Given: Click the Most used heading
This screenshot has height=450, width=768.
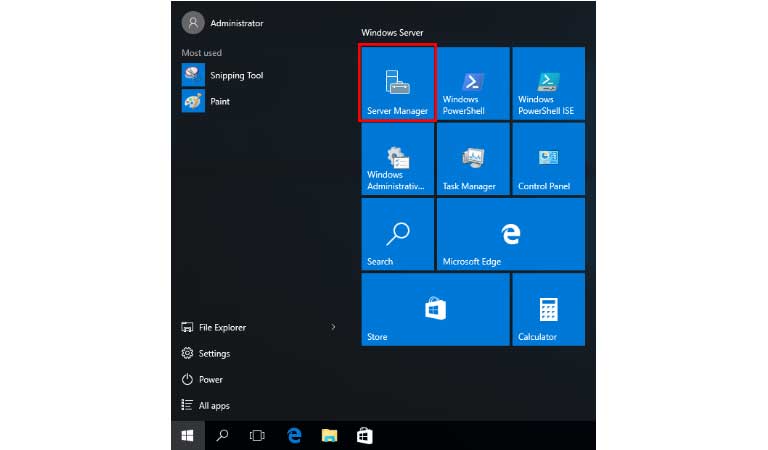Looking at the screenshot, I should [201, 53].
